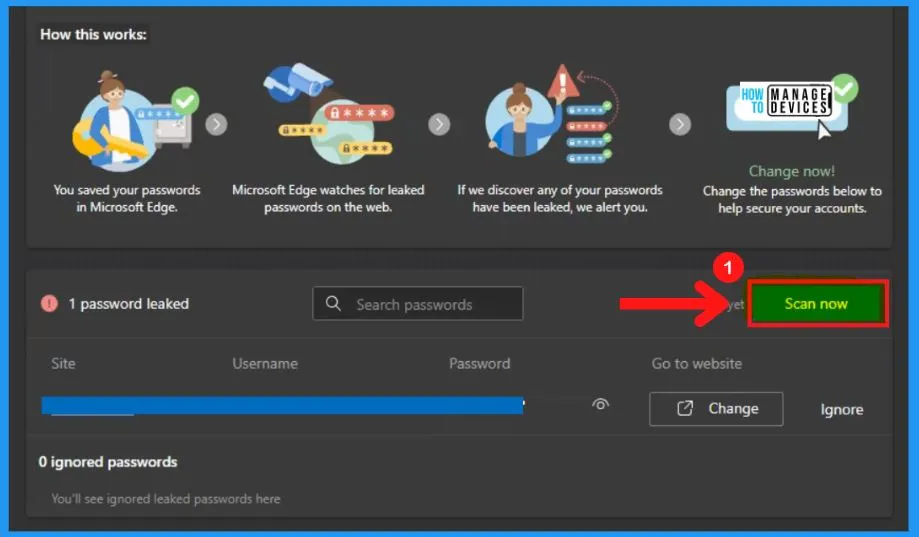This screenshot has width=919, height=537.
Task: Click 'You'll see ignored leaked passwords here' text
Action: [166, 499]
